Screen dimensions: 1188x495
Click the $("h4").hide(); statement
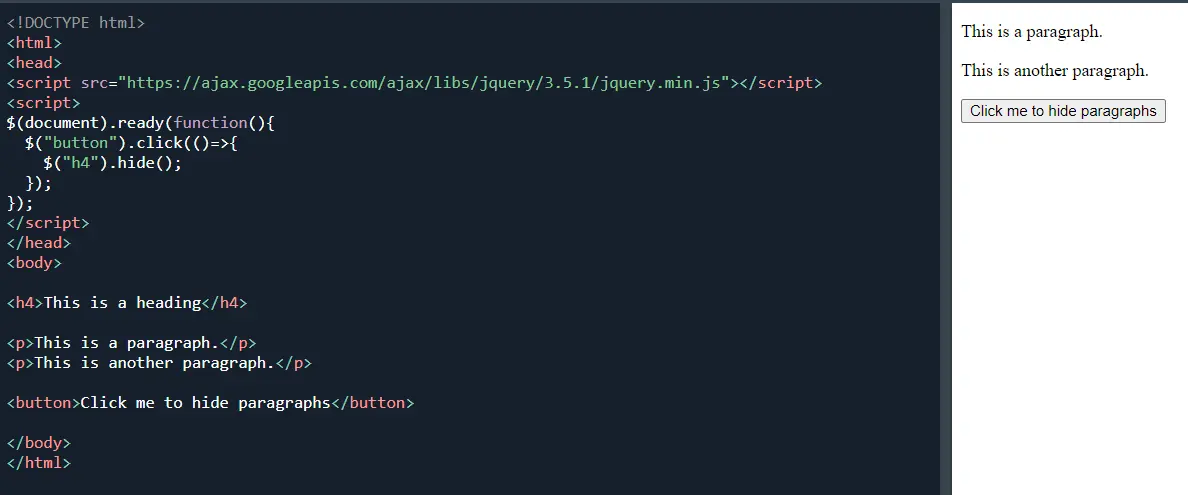(112, 163)
